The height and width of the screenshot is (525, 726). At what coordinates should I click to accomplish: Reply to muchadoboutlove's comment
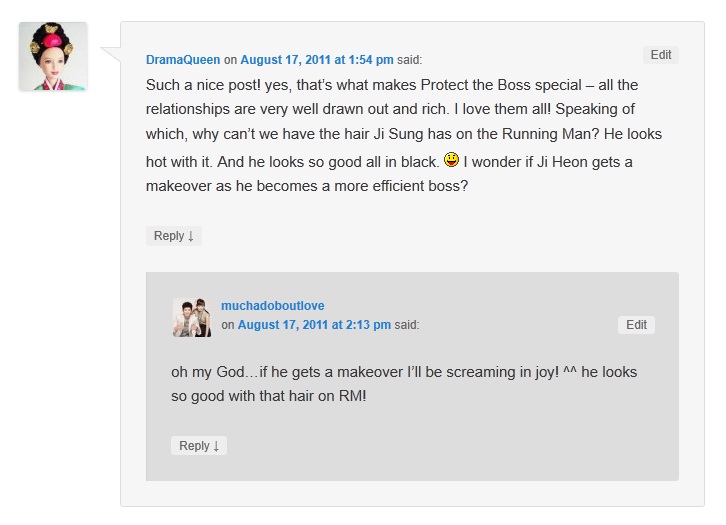(x=199, y=446)
